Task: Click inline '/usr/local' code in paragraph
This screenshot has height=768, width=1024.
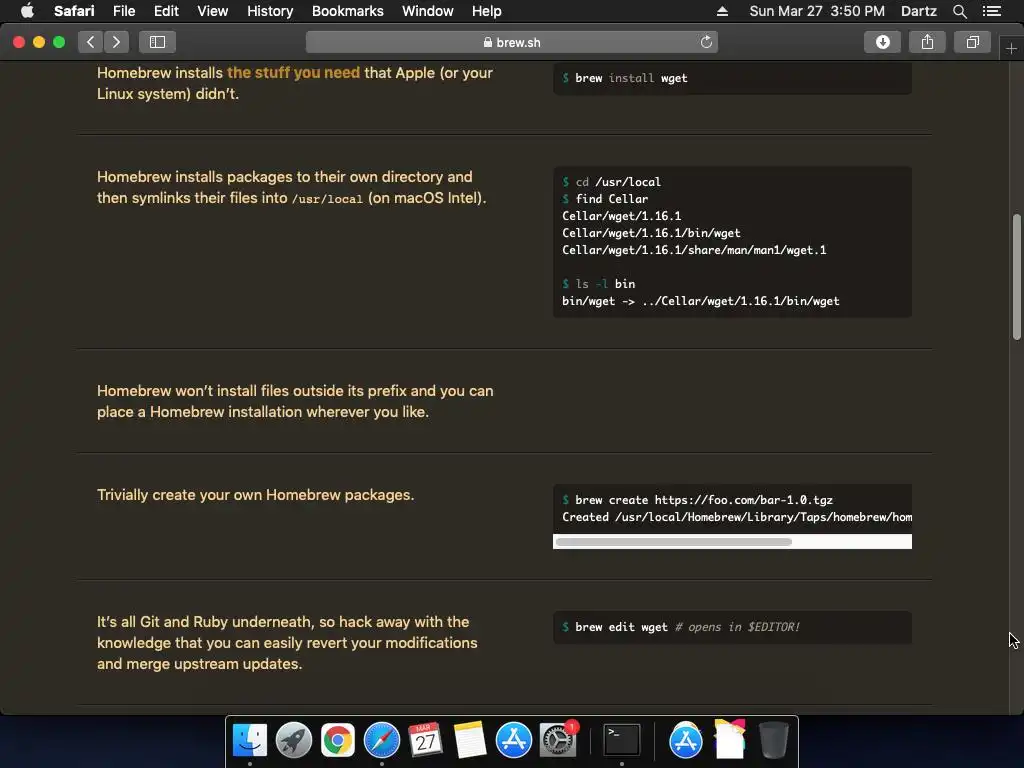Action: (x=327, y=199)
